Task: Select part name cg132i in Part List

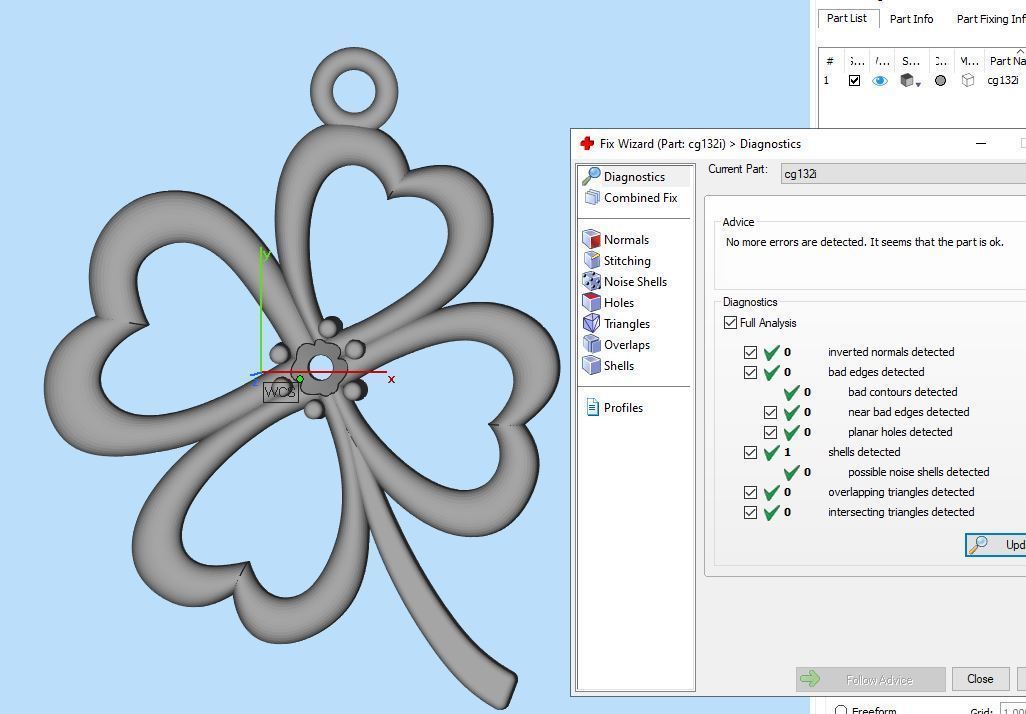Action: (1002, 80)
